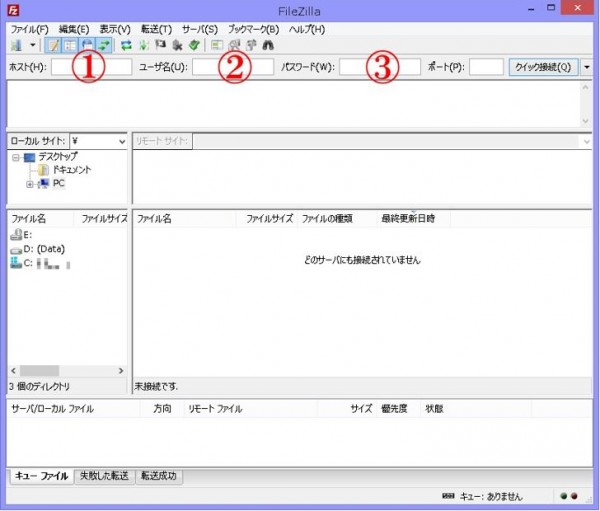Click message log scroll down arrow

point(585,121)
